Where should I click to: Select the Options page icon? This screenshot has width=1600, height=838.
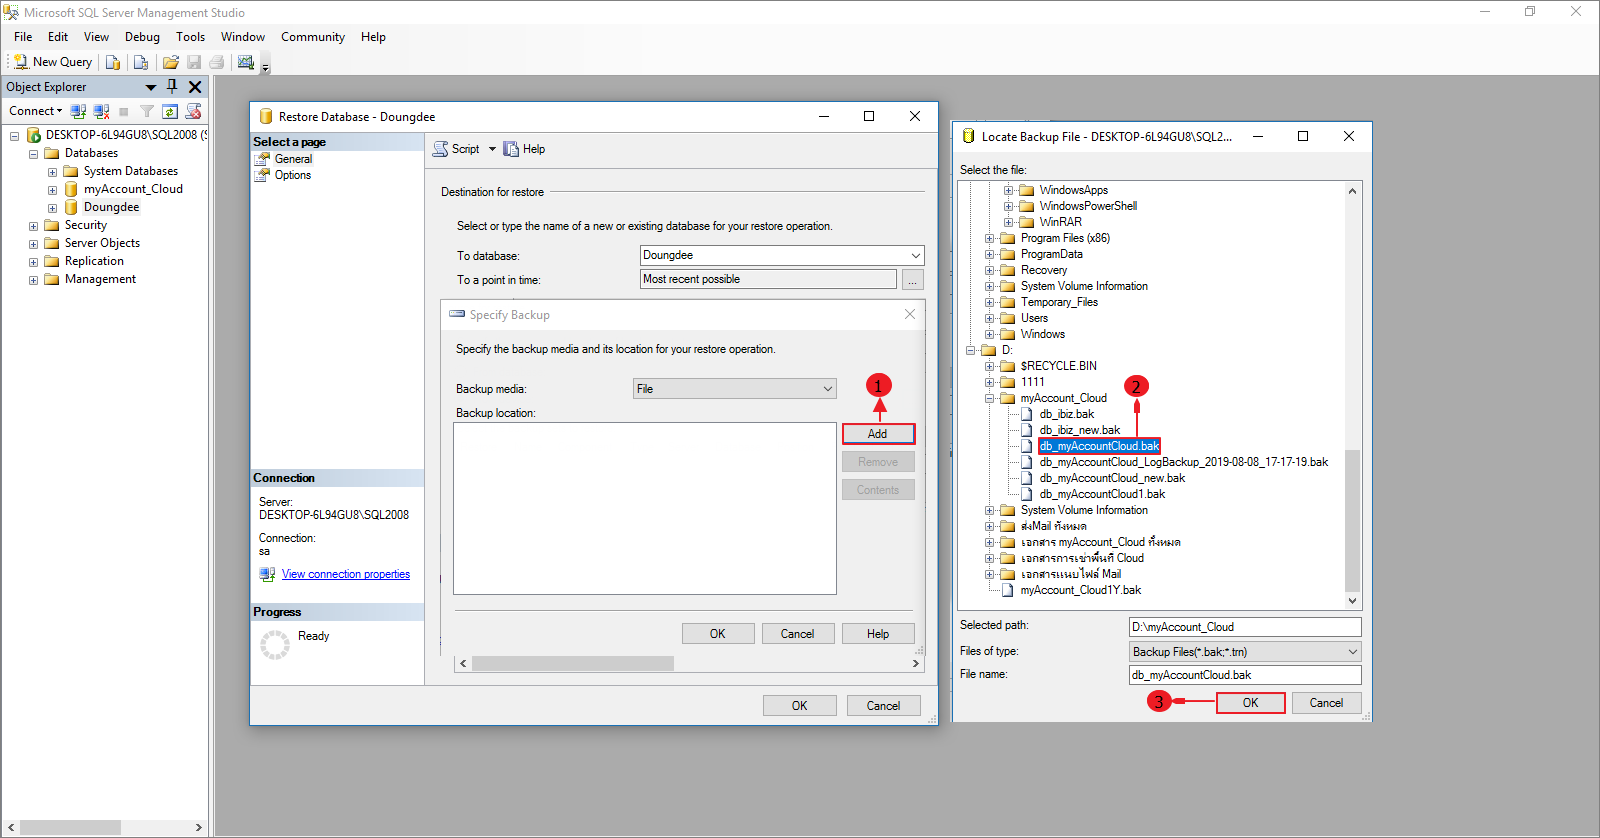point(263,175)
